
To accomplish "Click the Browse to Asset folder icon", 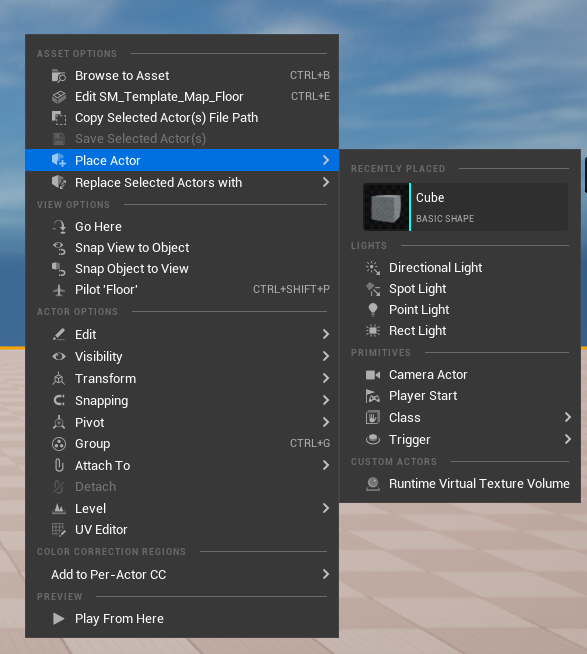I will [59, 76].
